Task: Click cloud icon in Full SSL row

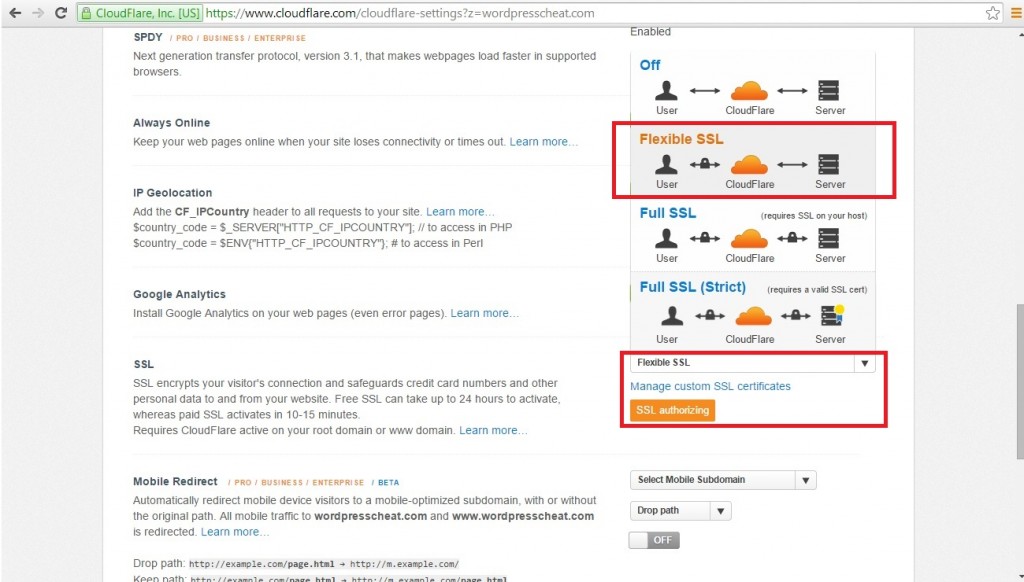Action: (x=749, y=238)
